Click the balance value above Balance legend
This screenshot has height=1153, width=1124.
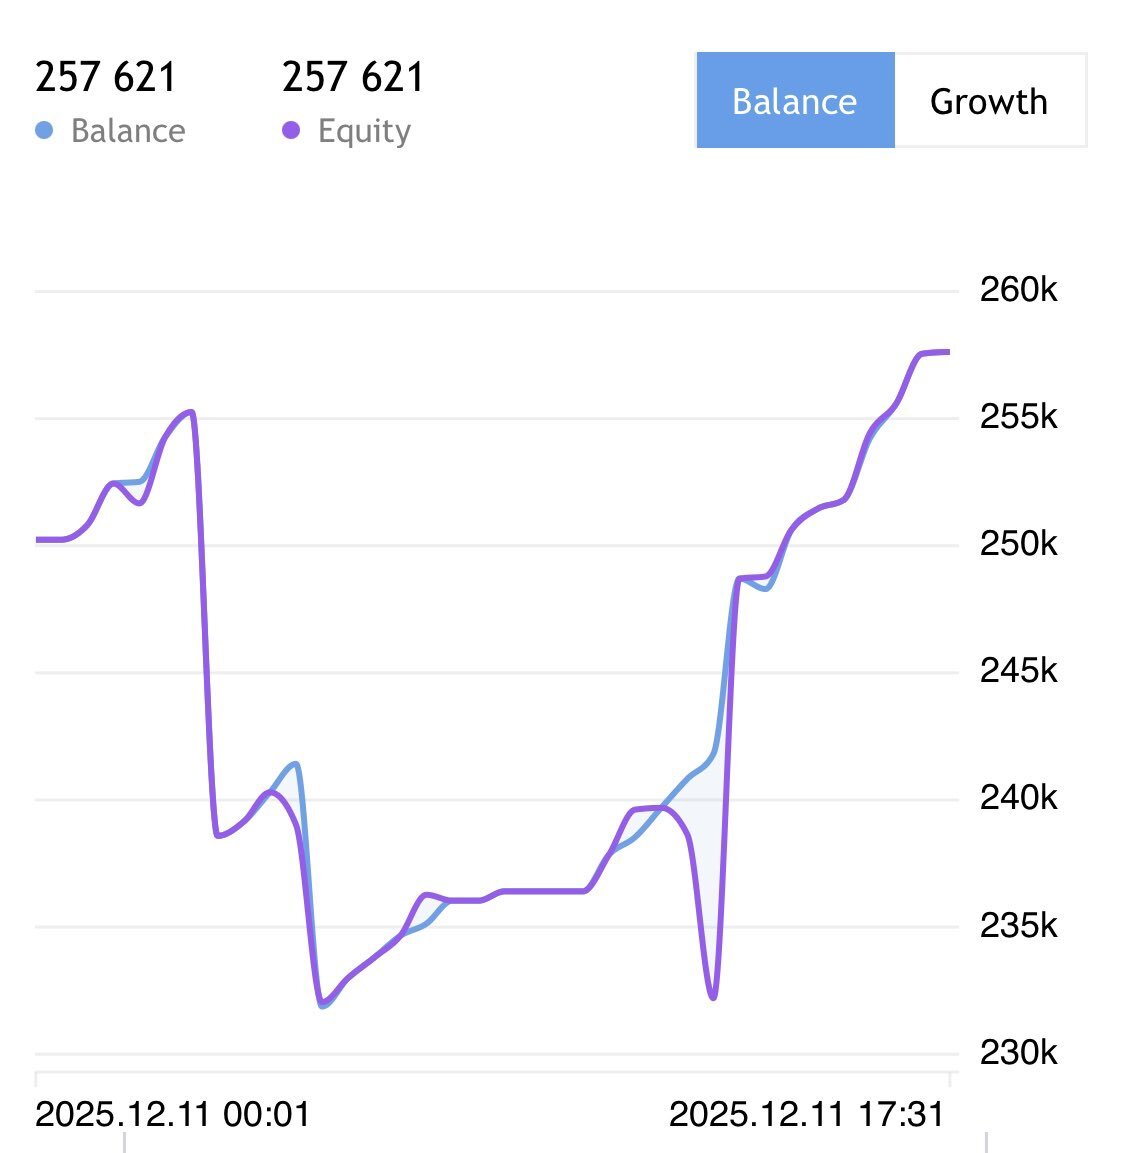(106, 77)
